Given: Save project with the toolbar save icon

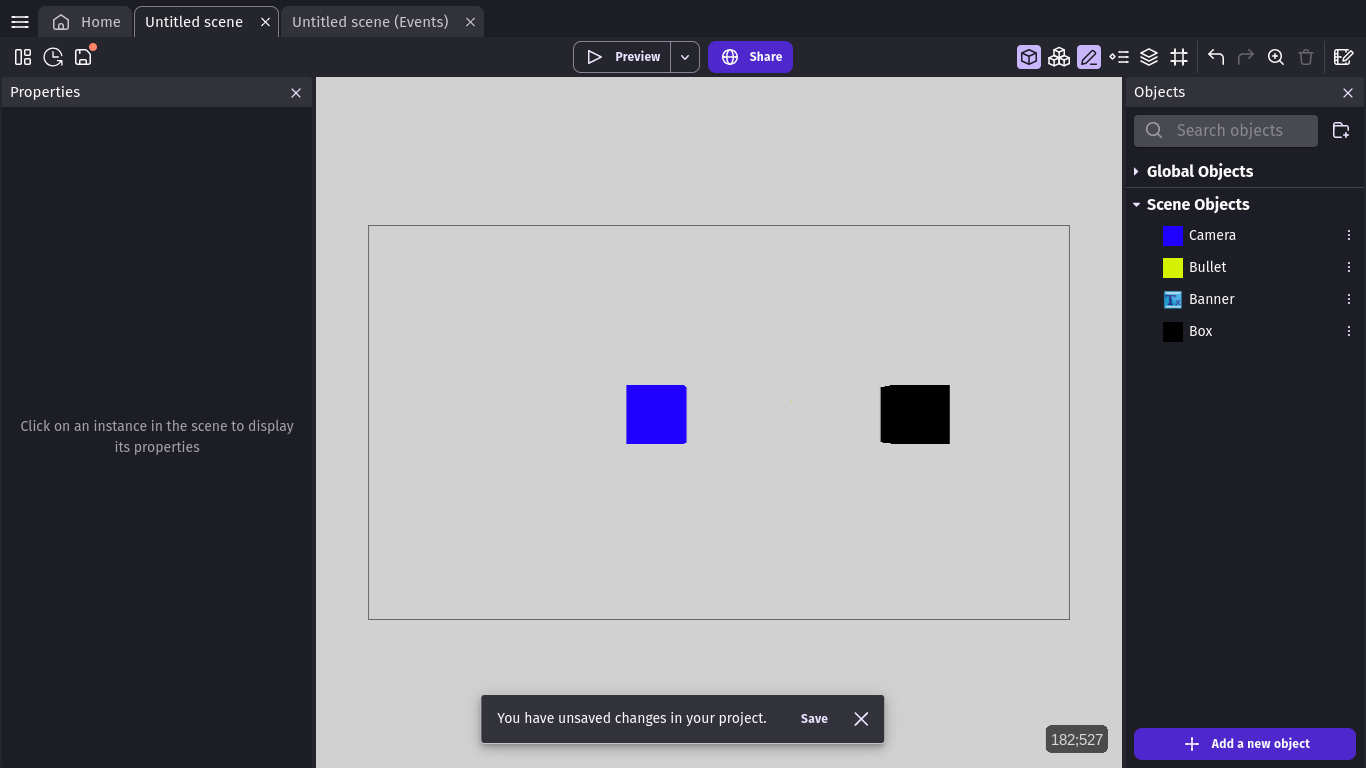Looking at the screenshot, I should pyautogui.click(x=83, y=57).
